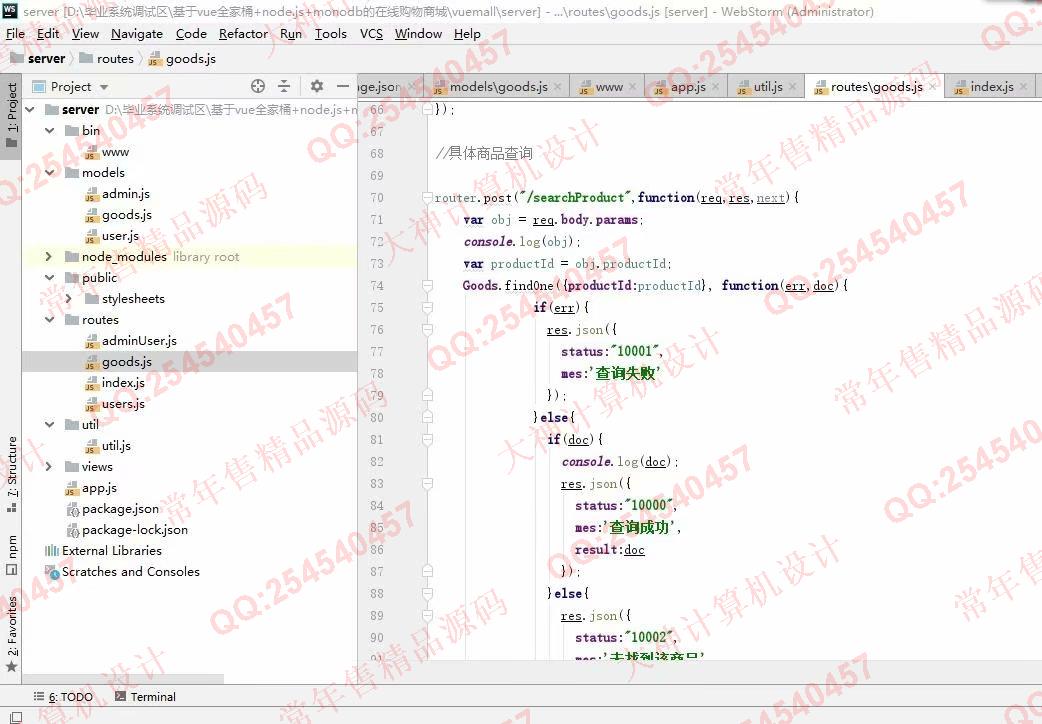The height and width of the screenshot is (724, 1042).
Task: Open the Refactor menu
Action: click(x=243, y=33)
